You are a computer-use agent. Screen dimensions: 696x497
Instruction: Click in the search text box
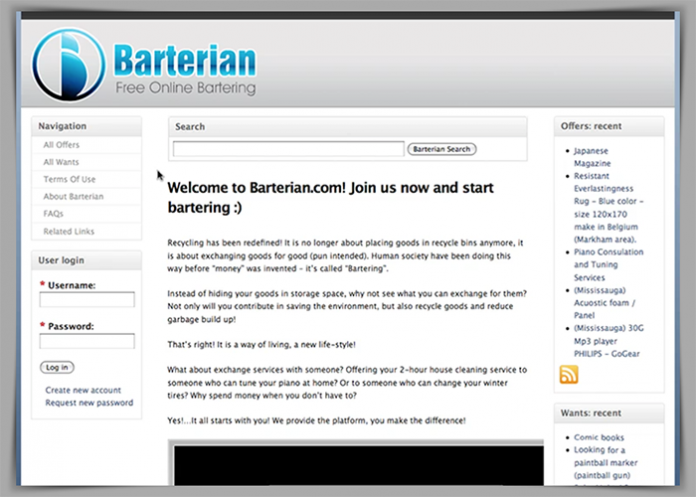[x=289, y=149]
